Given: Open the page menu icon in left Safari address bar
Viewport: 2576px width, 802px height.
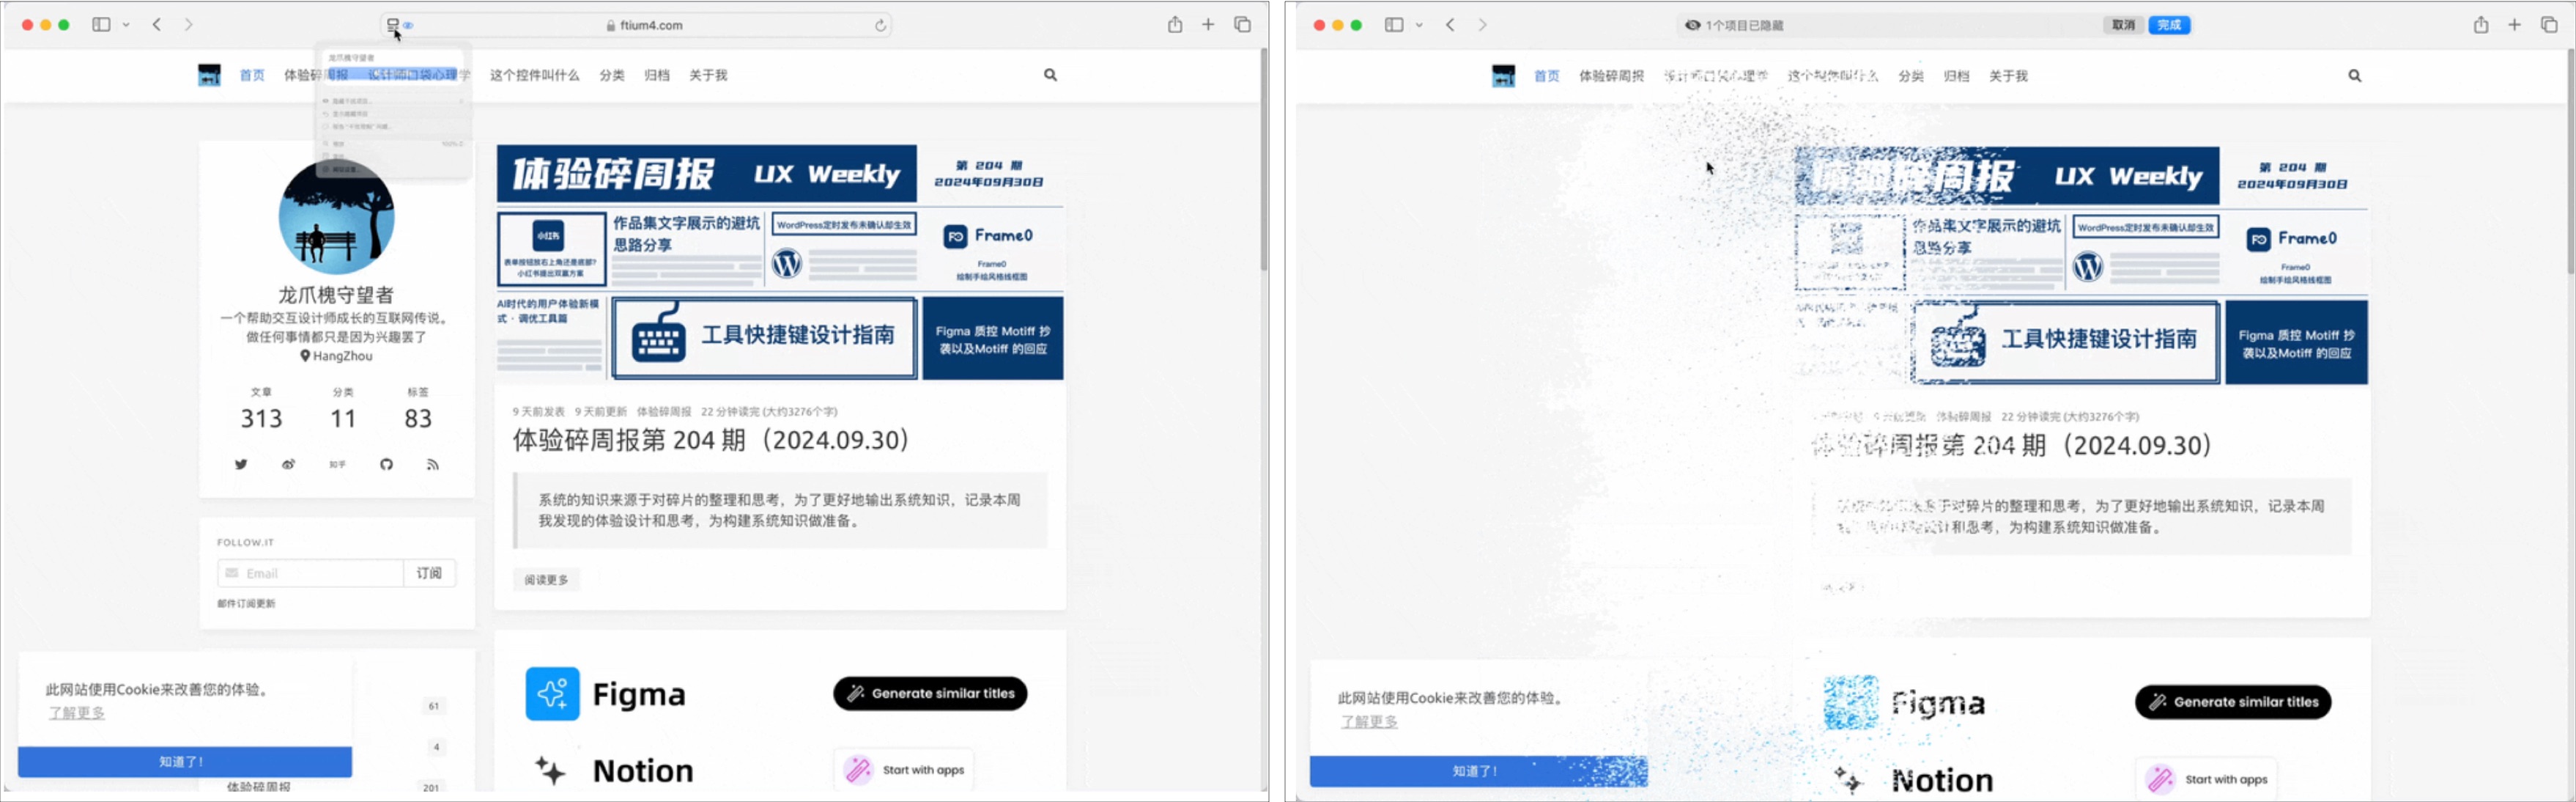Looking at the screenshot, I should click(393, 25).
